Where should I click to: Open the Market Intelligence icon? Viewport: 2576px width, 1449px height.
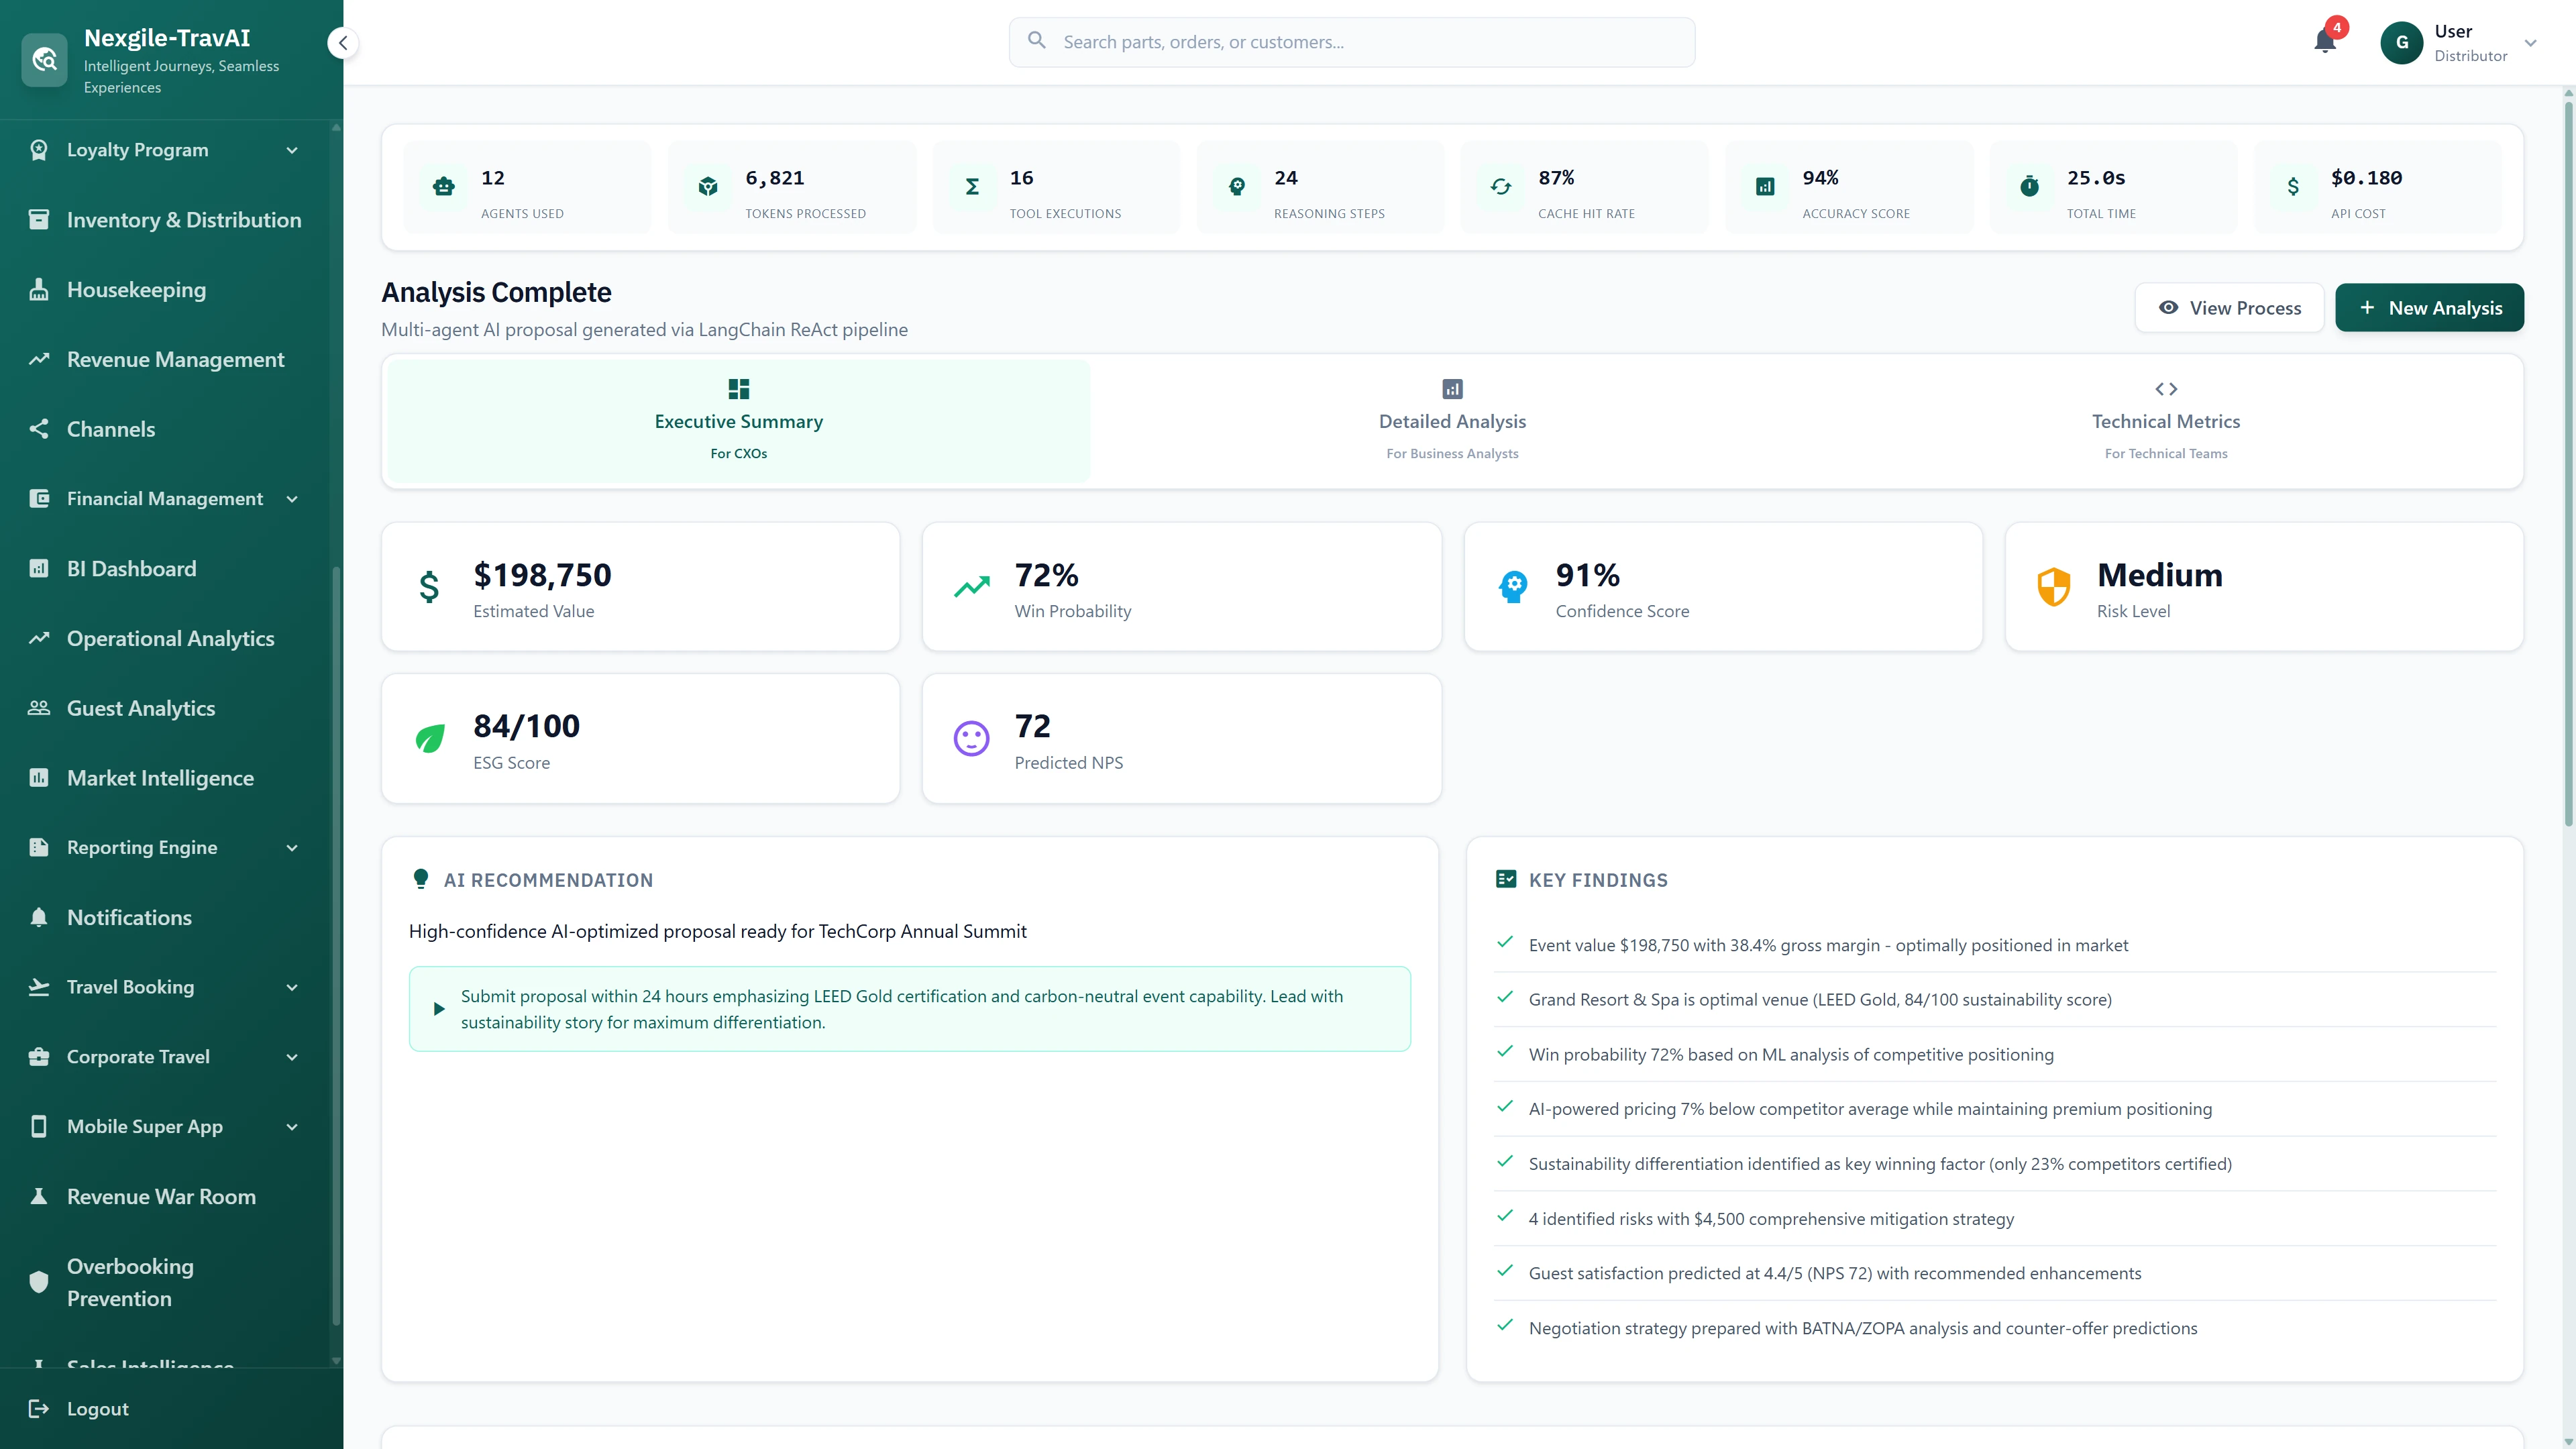[39, 777]
